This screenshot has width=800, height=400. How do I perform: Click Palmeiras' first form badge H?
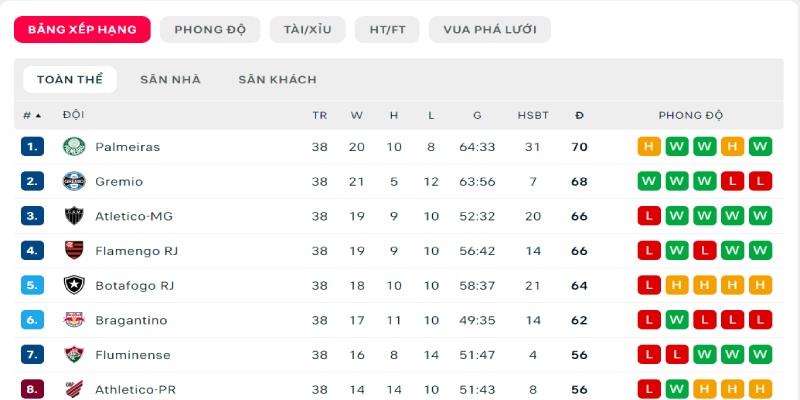tap(649, 147)
